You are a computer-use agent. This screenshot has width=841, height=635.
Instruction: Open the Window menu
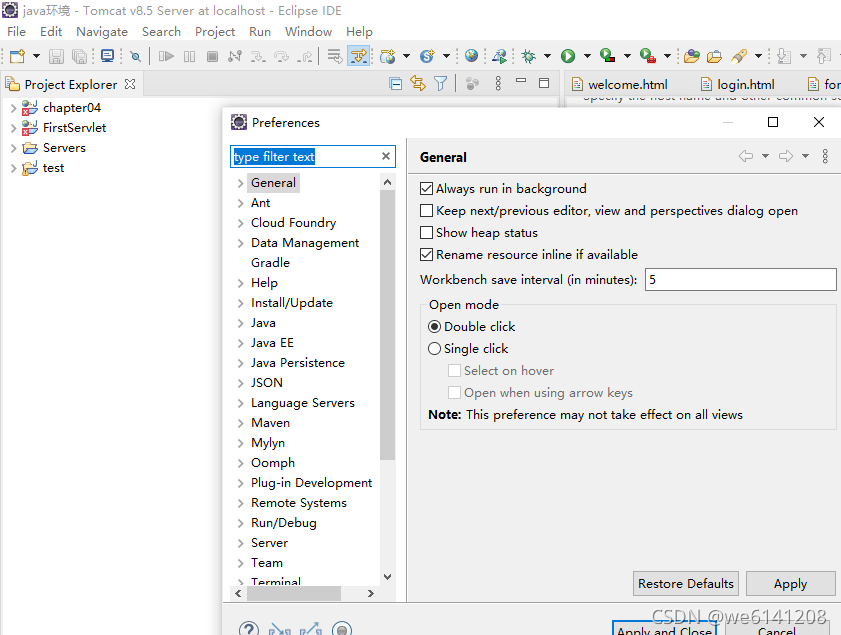[x=308, y=32]
